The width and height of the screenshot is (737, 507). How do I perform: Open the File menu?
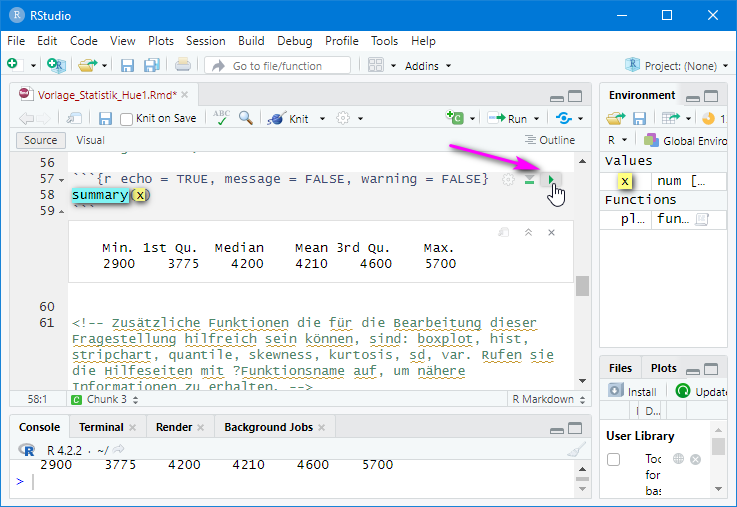tap(16, 41)
